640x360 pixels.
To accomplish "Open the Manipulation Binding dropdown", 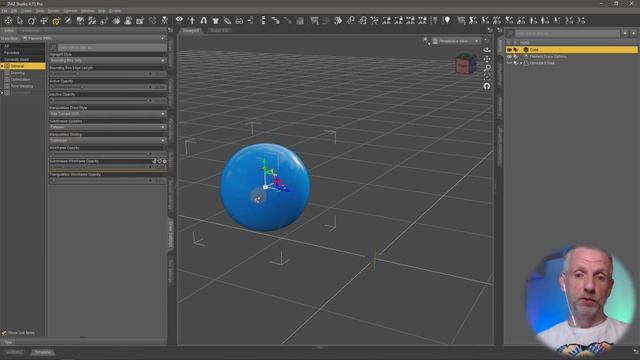I will (x=108, y=140).
